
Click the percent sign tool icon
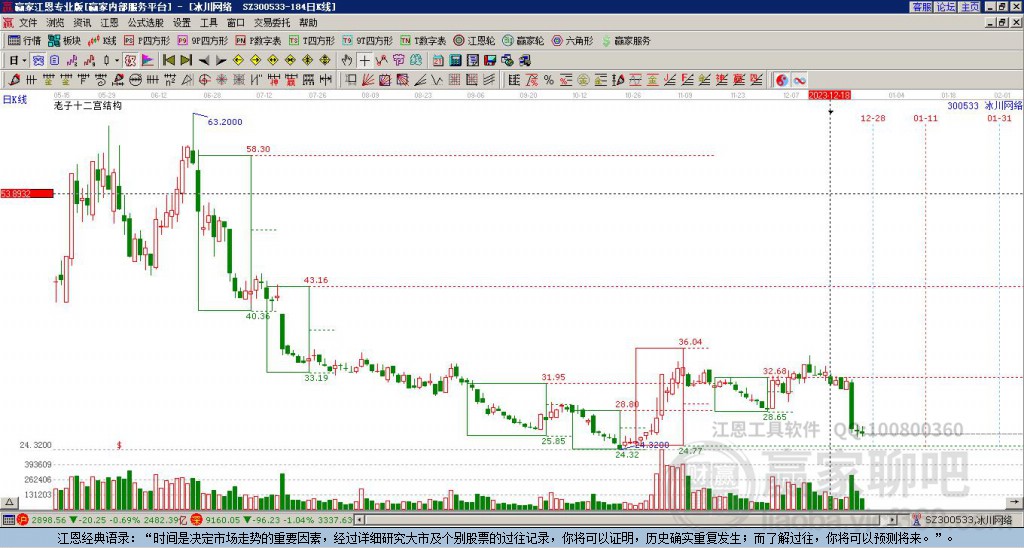click(549, 80)
